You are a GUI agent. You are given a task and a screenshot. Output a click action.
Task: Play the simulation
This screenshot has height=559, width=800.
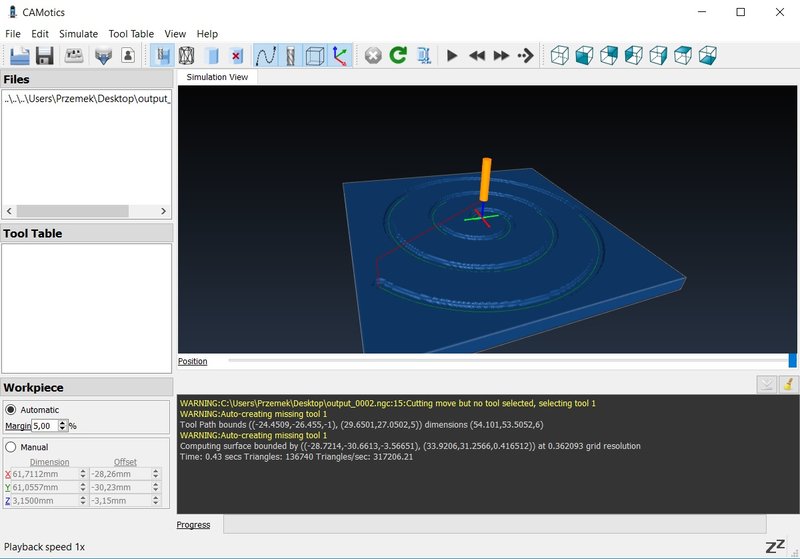click(452, 55)
